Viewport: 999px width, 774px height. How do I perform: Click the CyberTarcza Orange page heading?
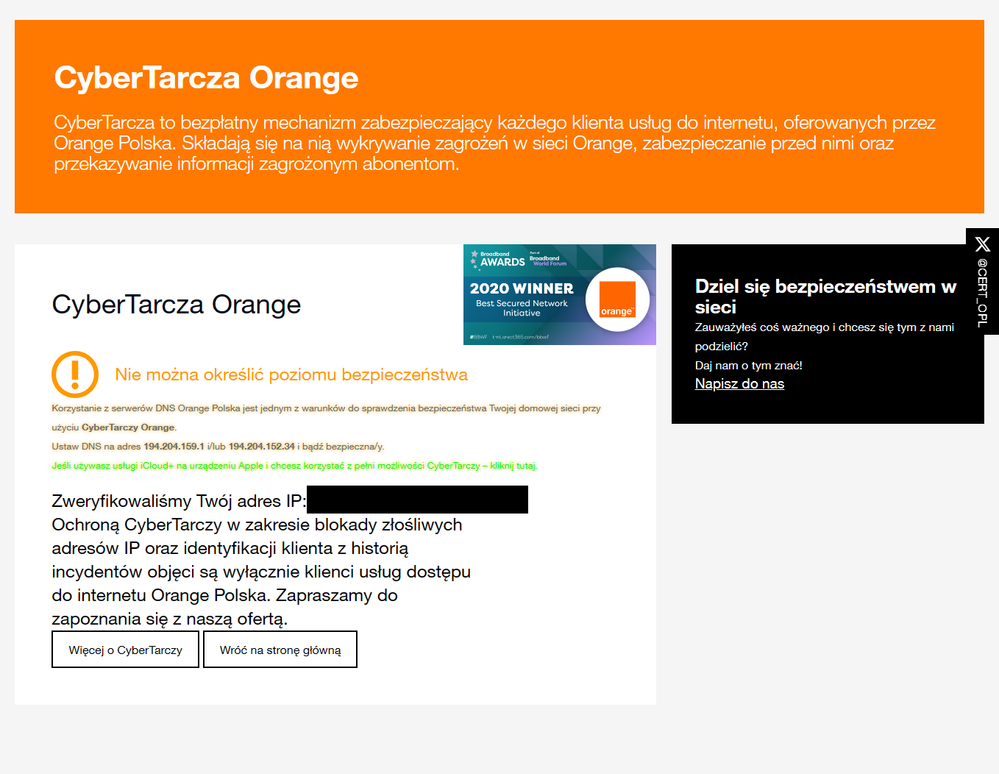pyautogui.click(x=176, y=304)
